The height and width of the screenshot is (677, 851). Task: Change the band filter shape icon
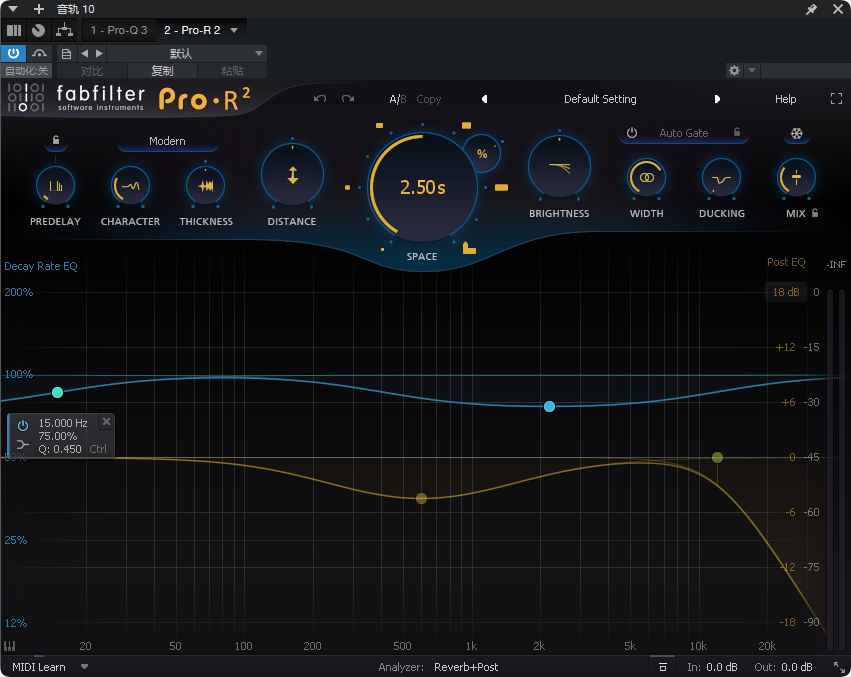23,445
